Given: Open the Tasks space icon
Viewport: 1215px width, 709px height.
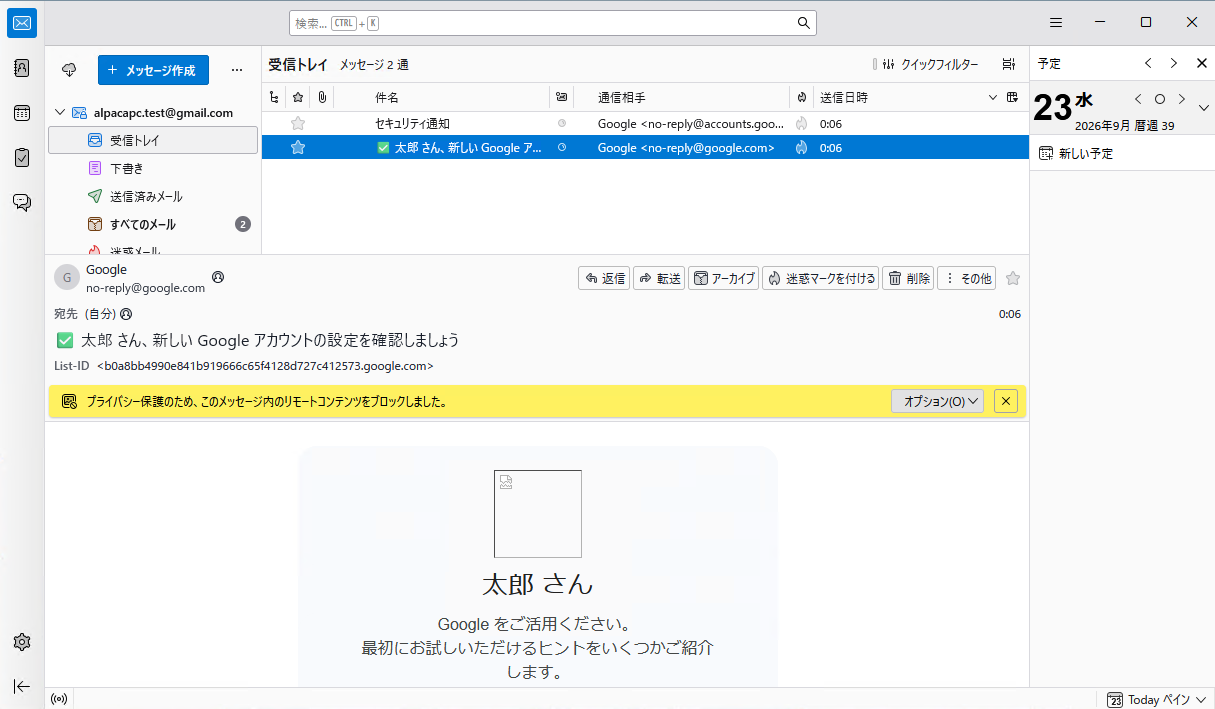Looking at the screenshot, I should pos(22,158).
